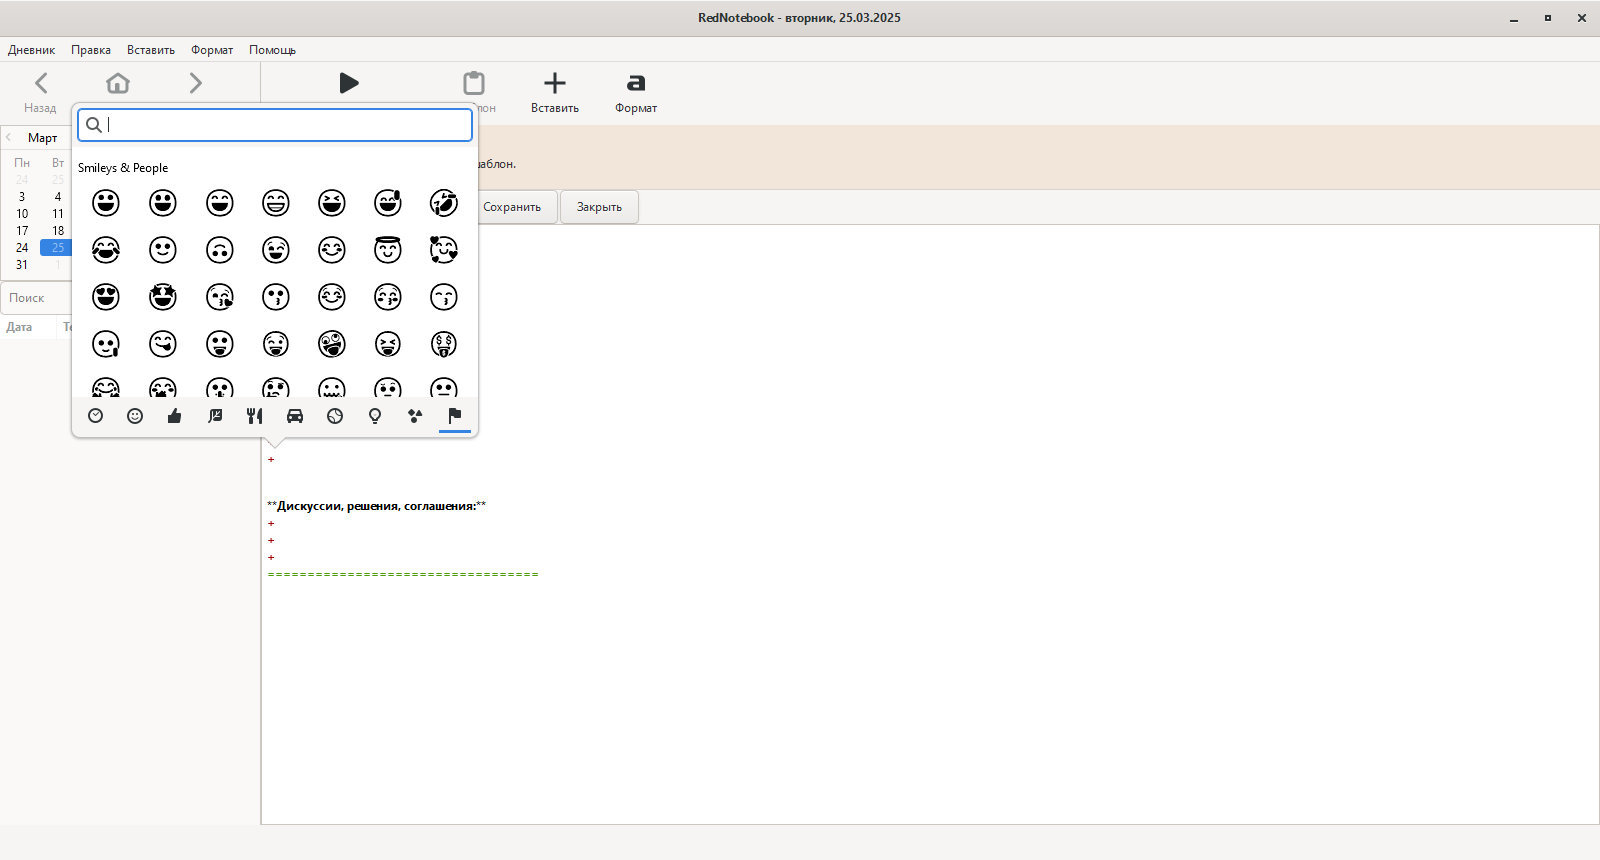Click the emoji search input field
Viewport: 1600px width, 860px height.
pyautogui.click(x=285, y=125)
